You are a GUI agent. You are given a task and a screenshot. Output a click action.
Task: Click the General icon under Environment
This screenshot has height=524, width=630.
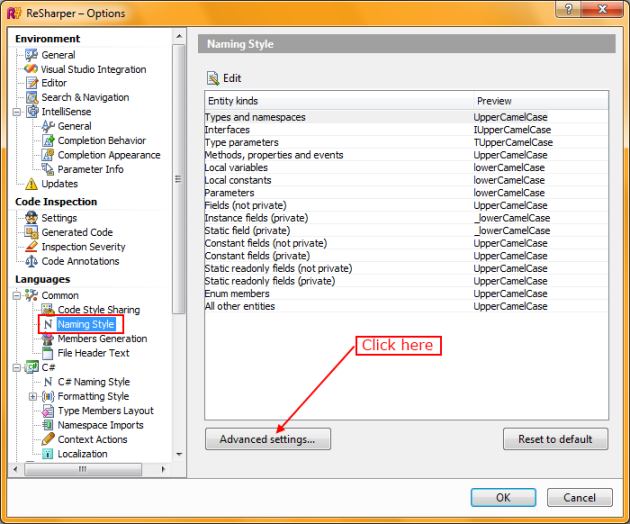[31, 55]
